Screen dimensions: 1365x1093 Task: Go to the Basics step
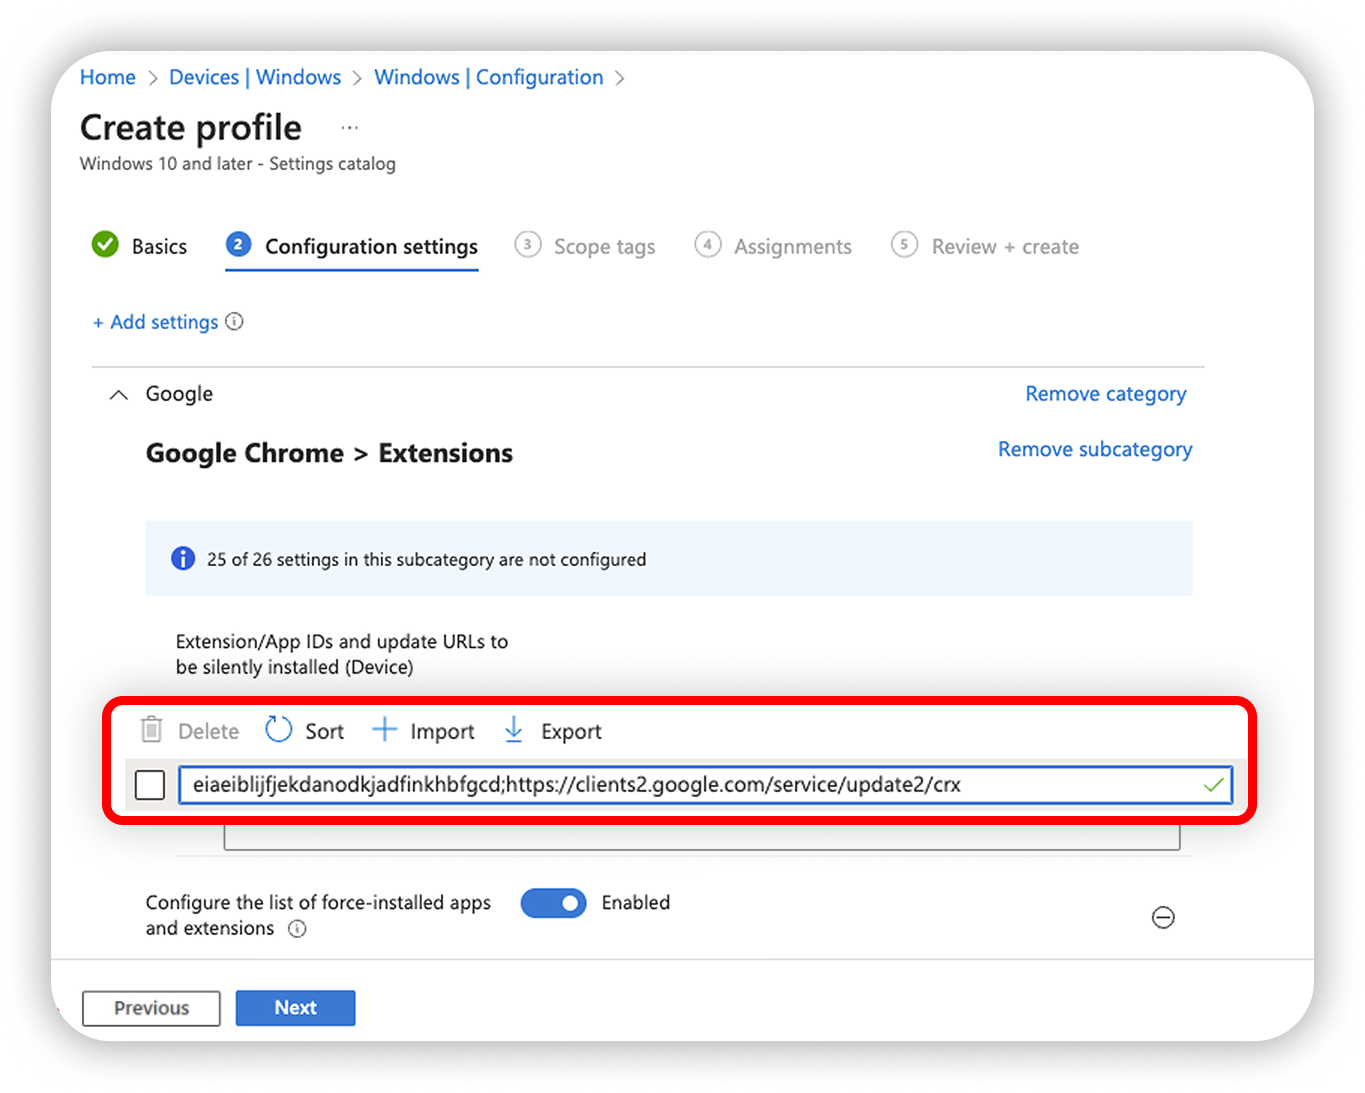tap(139, 246)
